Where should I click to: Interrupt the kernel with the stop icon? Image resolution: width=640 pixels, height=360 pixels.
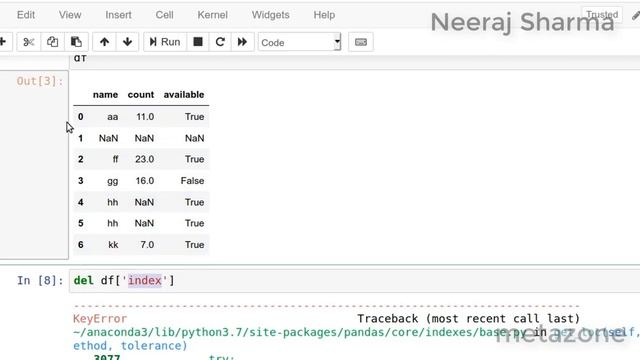pyautogui.click(x=198, y=42)
